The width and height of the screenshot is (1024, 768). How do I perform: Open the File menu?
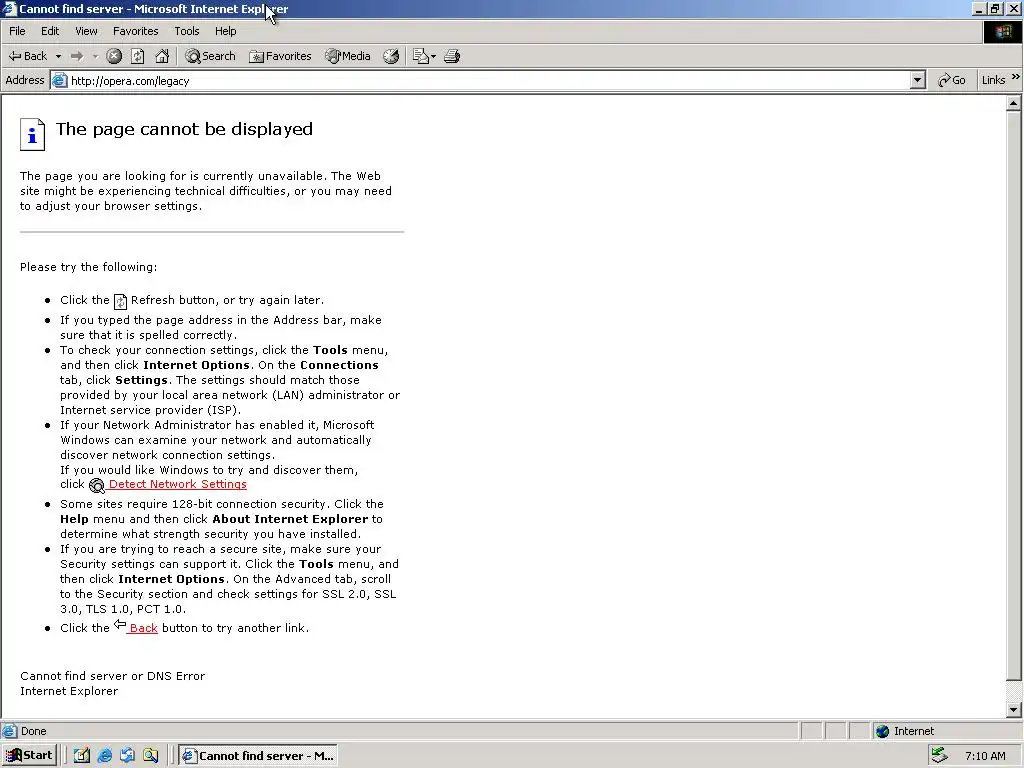pos(18,31)
